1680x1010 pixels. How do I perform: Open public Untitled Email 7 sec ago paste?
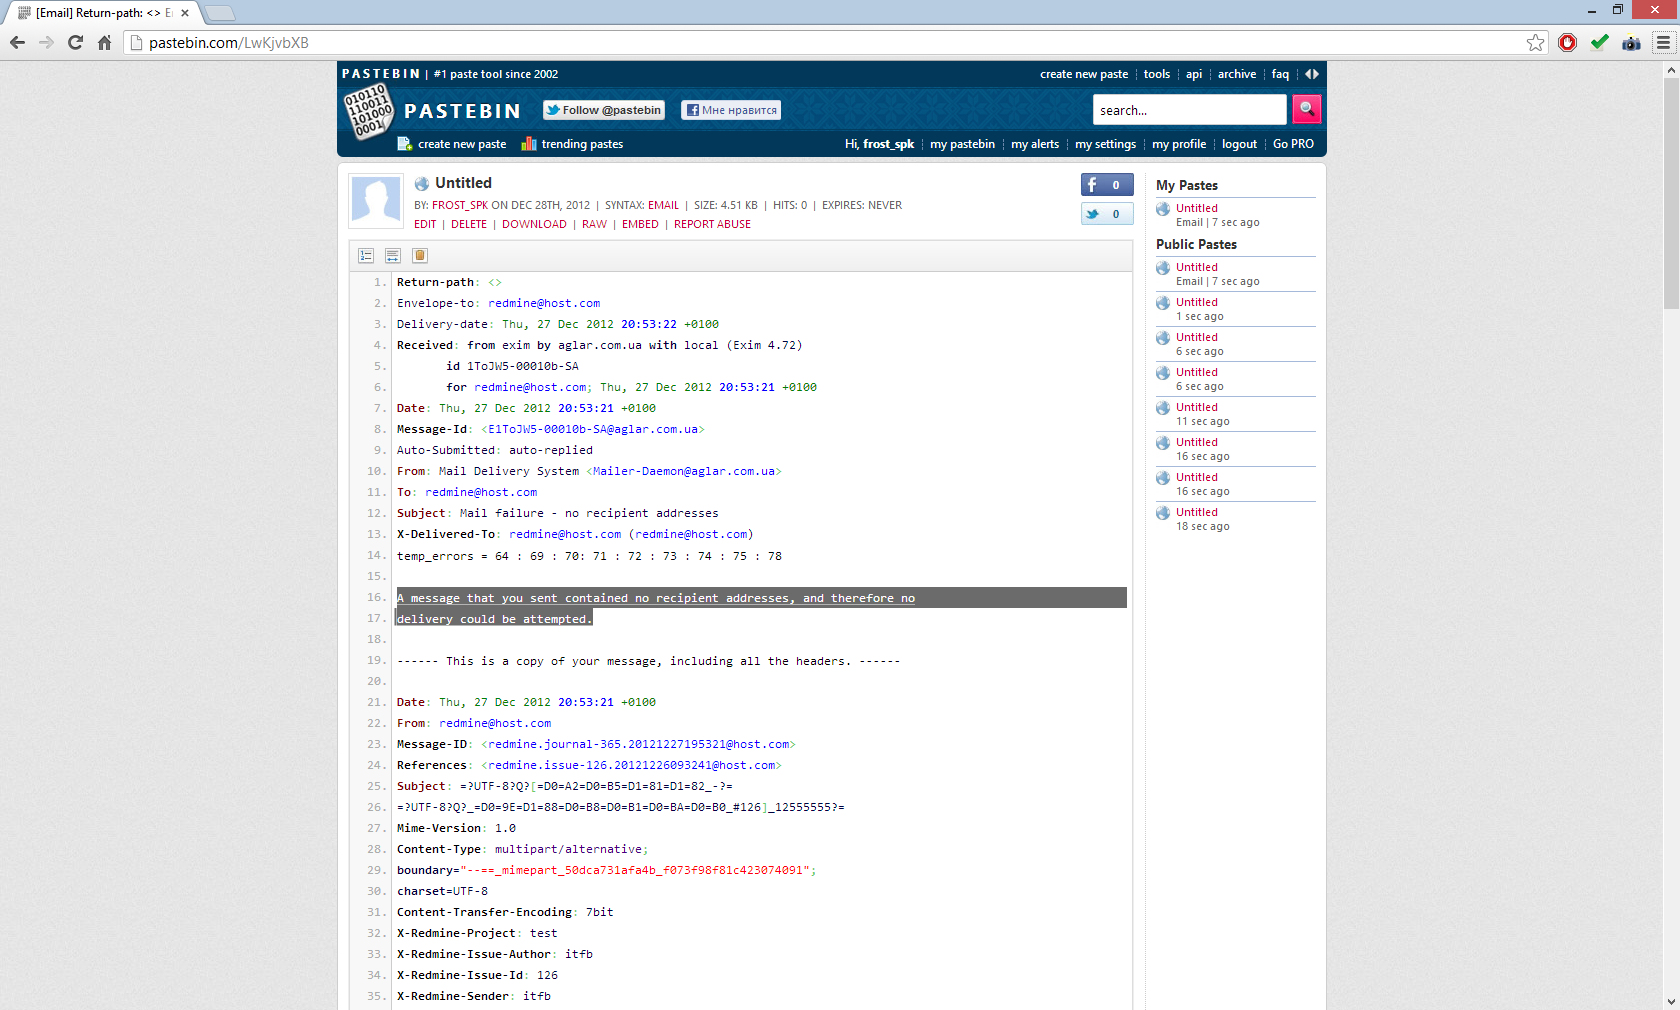[1197, 267]
